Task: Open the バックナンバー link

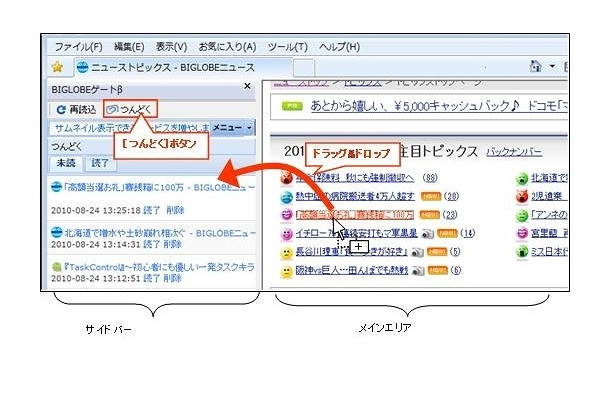Action: pyautogui.click(x=514, y=152)
